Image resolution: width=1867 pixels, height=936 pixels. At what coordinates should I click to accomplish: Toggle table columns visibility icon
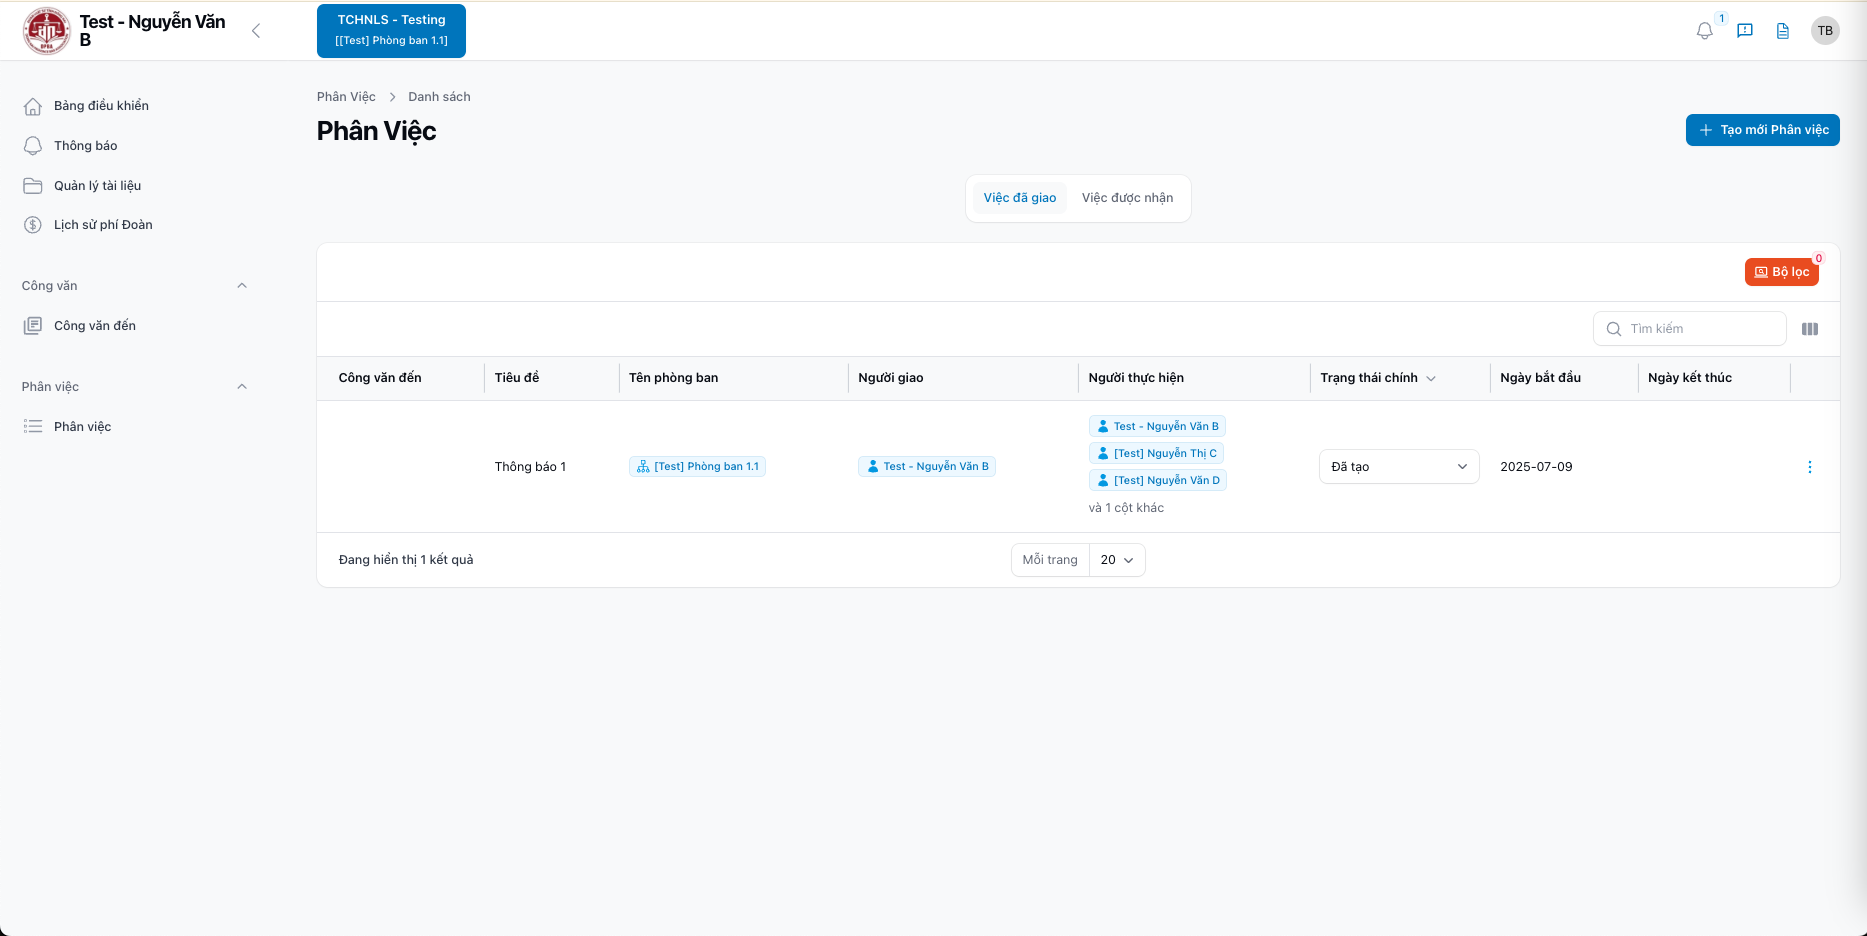tap(1810, 329)
